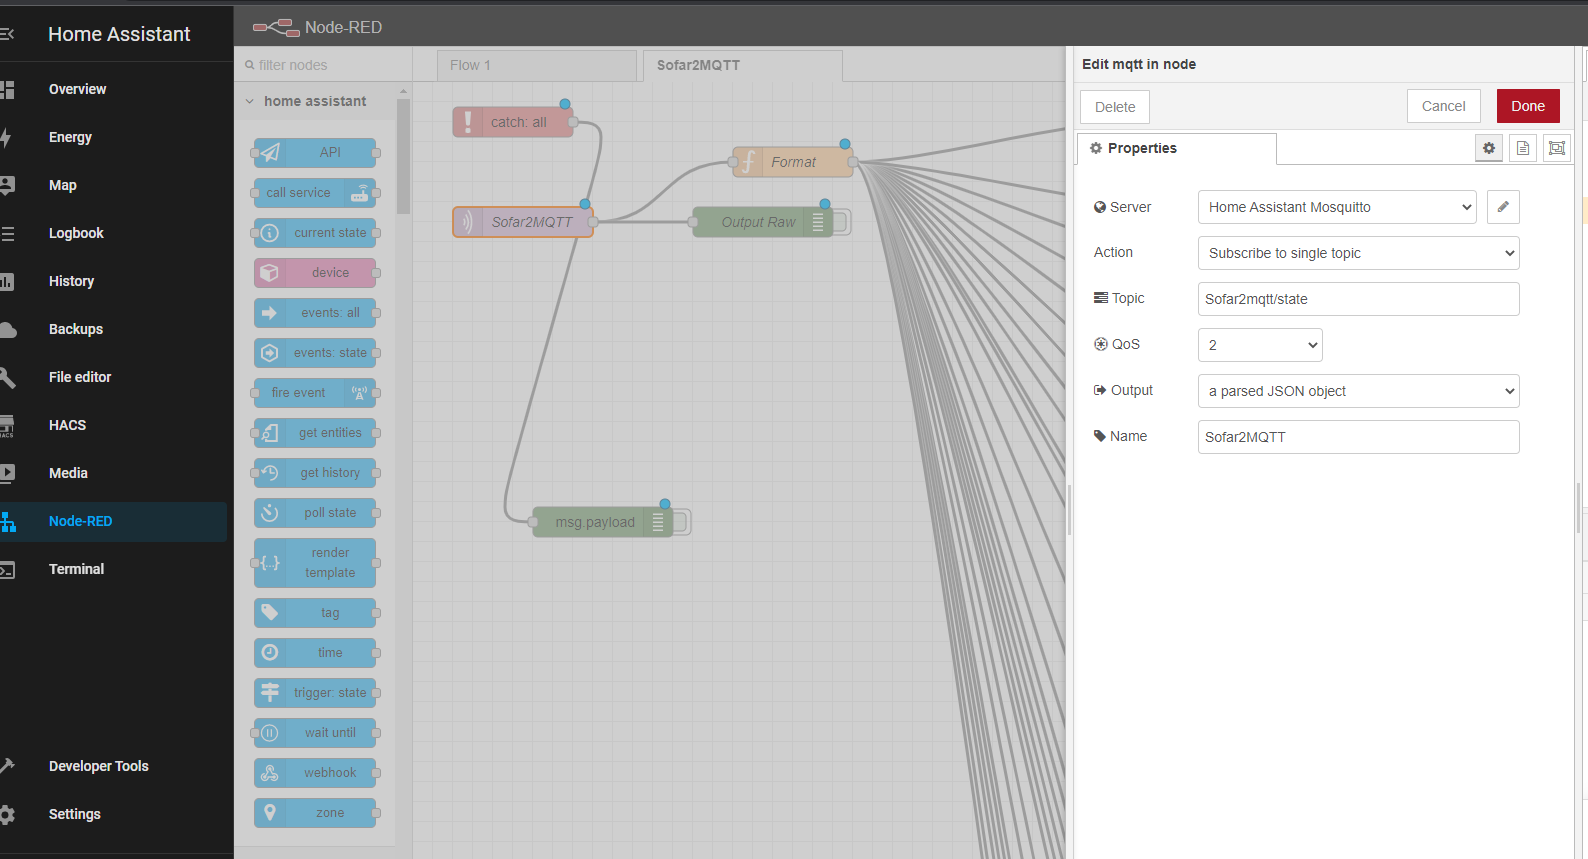Select the catch: all node on canvas

(x=513, y=122)
